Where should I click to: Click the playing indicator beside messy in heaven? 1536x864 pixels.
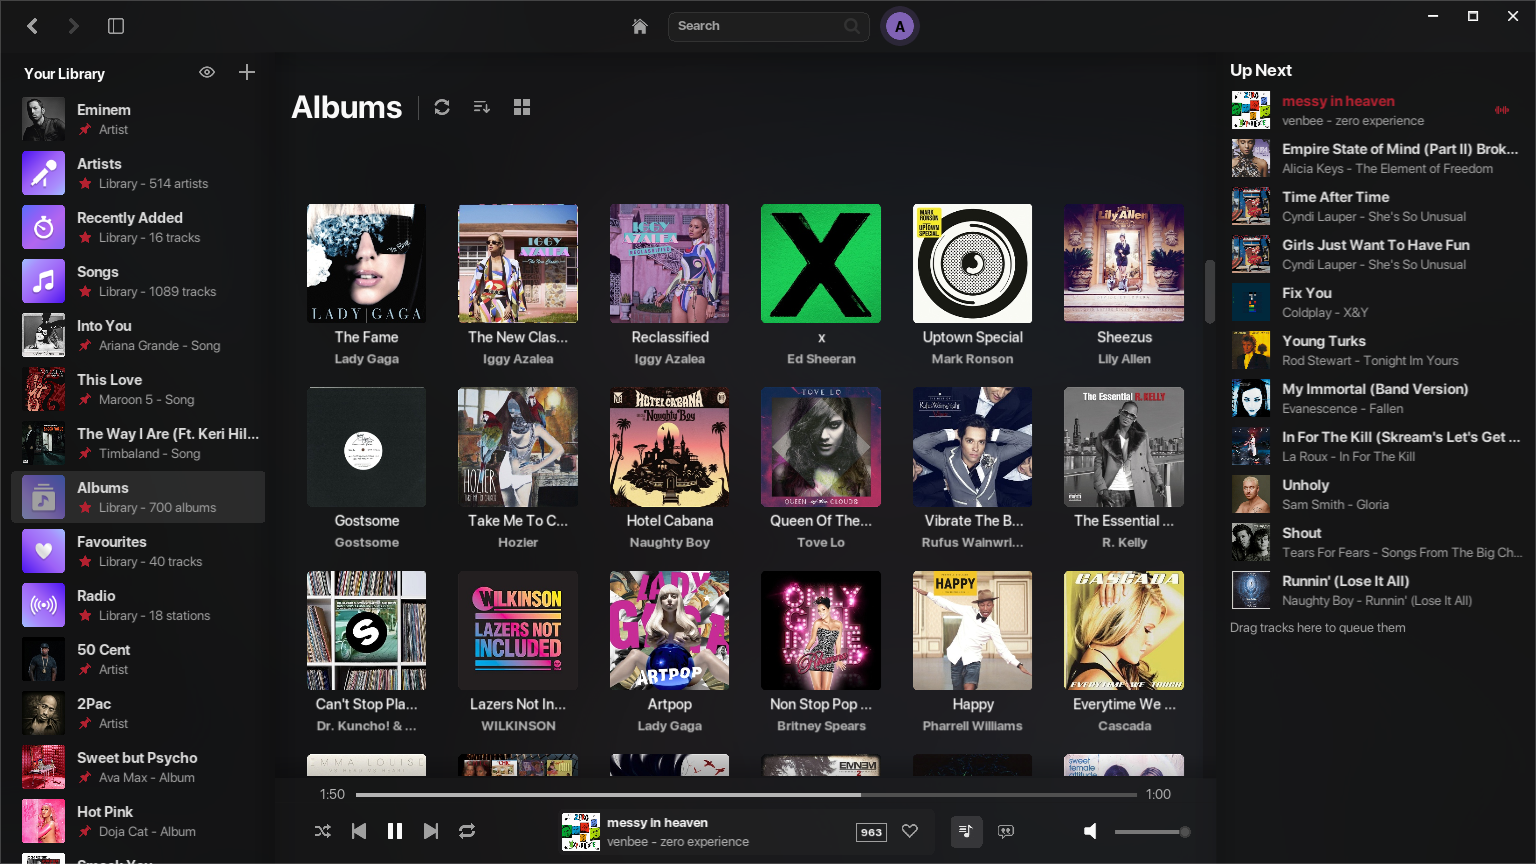1502,110
